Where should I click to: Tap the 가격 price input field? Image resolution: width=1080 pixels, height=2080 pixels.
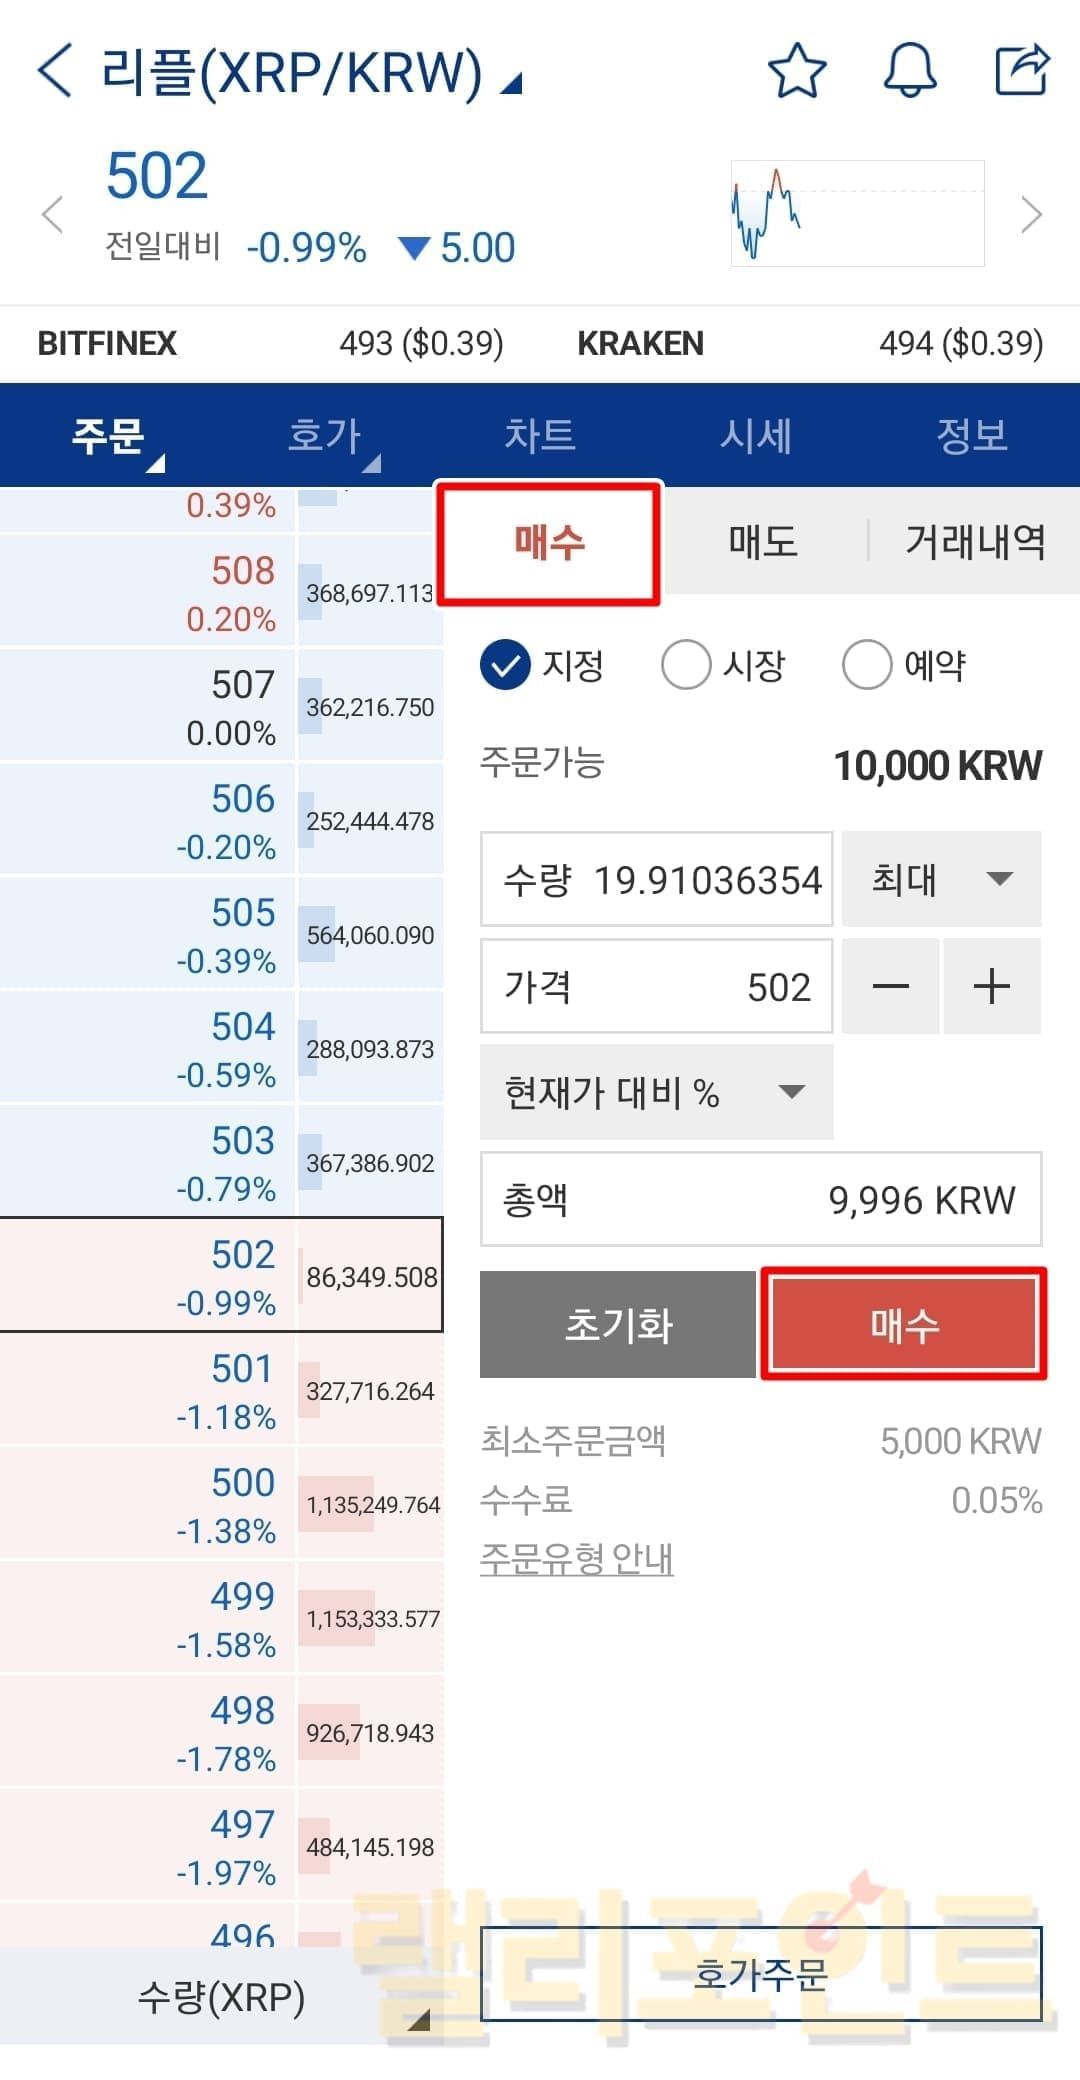656,987
